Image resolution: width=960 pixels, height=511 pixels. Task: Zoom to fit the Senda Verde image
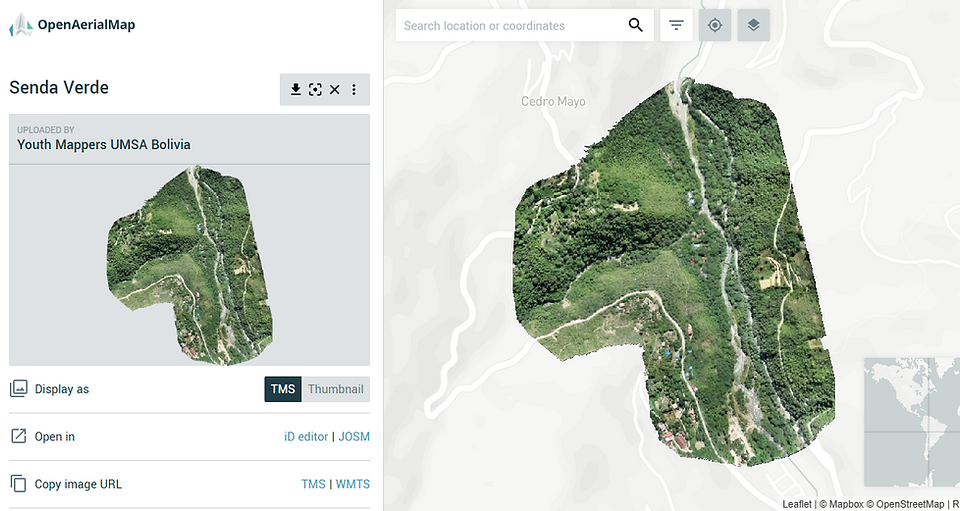(315, 90)
